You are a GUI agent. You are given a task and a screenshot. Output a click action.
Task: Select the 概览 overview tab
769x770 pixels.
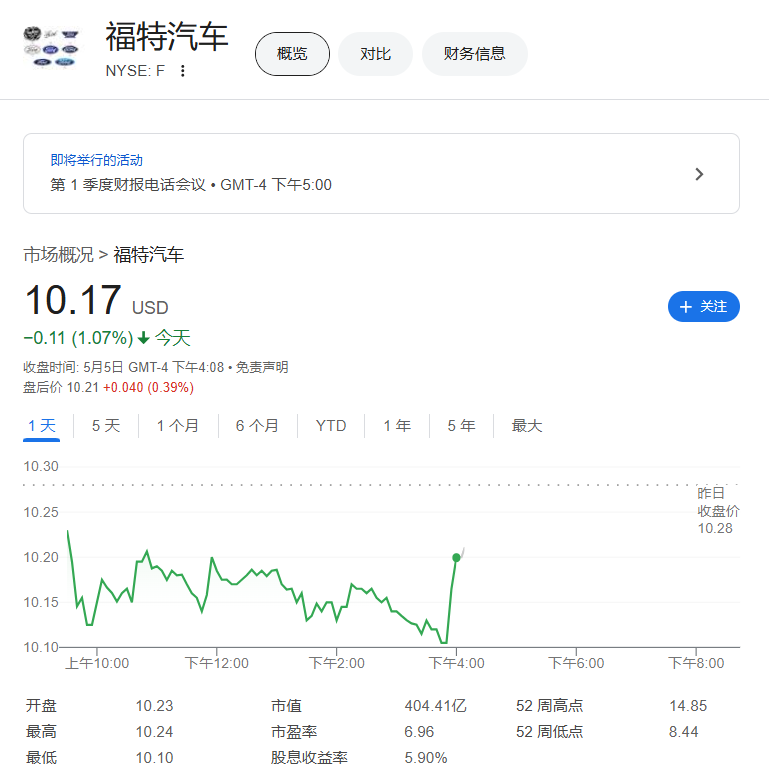pyautogui.click(x=292, y=54)
